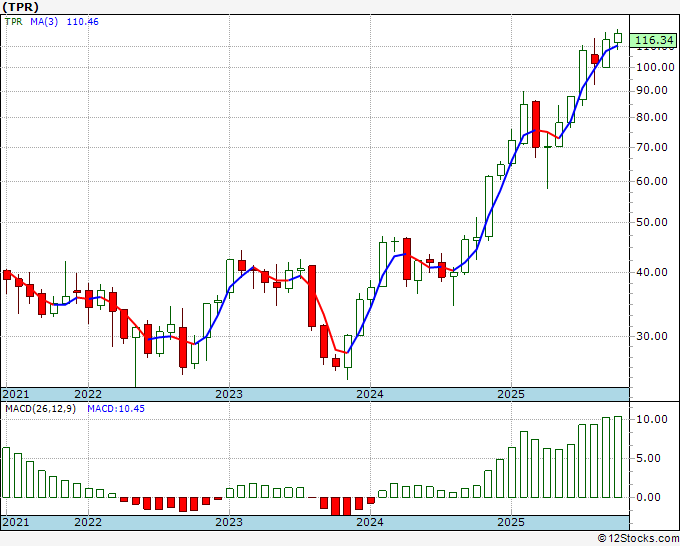Click the 90.00 price axis label
Viewport: 680px width, 546px height.
click(x=651, y=90)
